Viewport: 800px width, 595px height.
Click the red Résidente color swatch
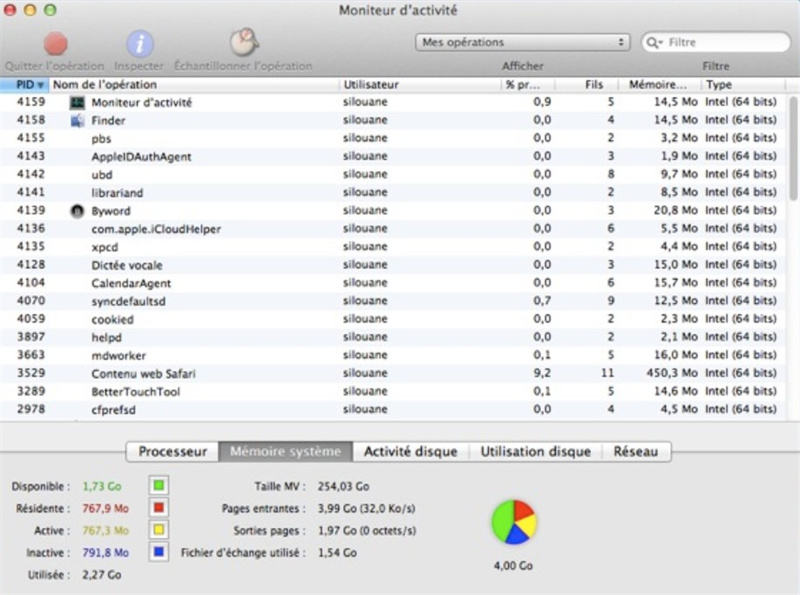click(159, 508)
